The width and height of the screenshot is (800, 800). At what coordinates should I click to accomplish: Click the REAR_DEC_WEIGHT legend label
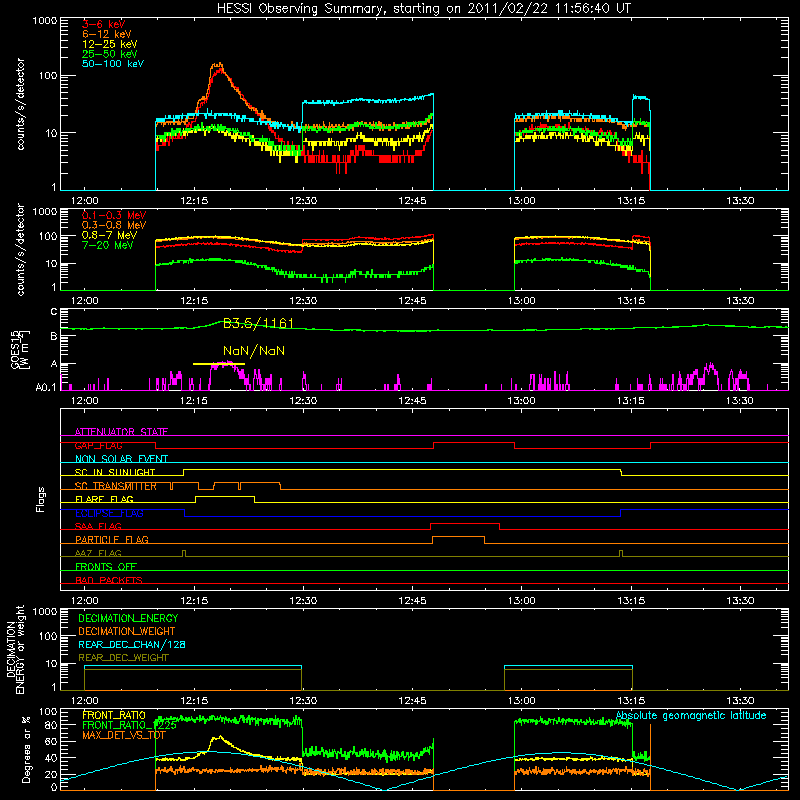pyautogui.click(x=123, y=658)
